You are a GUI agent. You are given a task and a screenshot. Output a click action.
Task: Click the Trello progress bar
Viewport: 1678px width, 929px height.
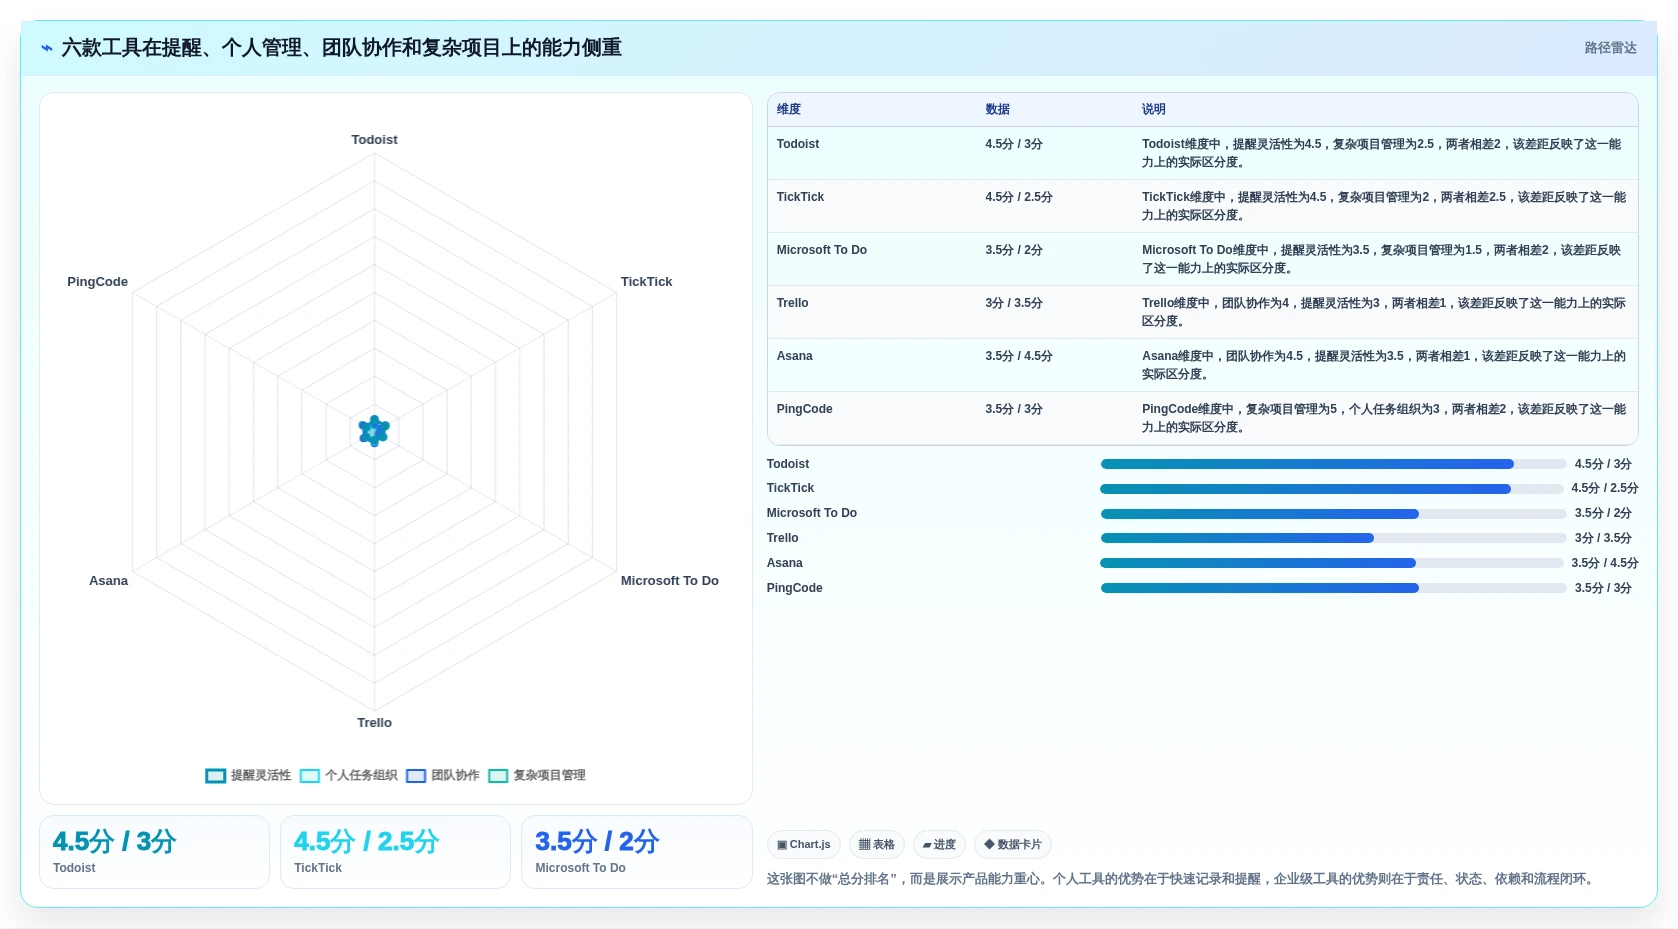(x=1333, y=538)
